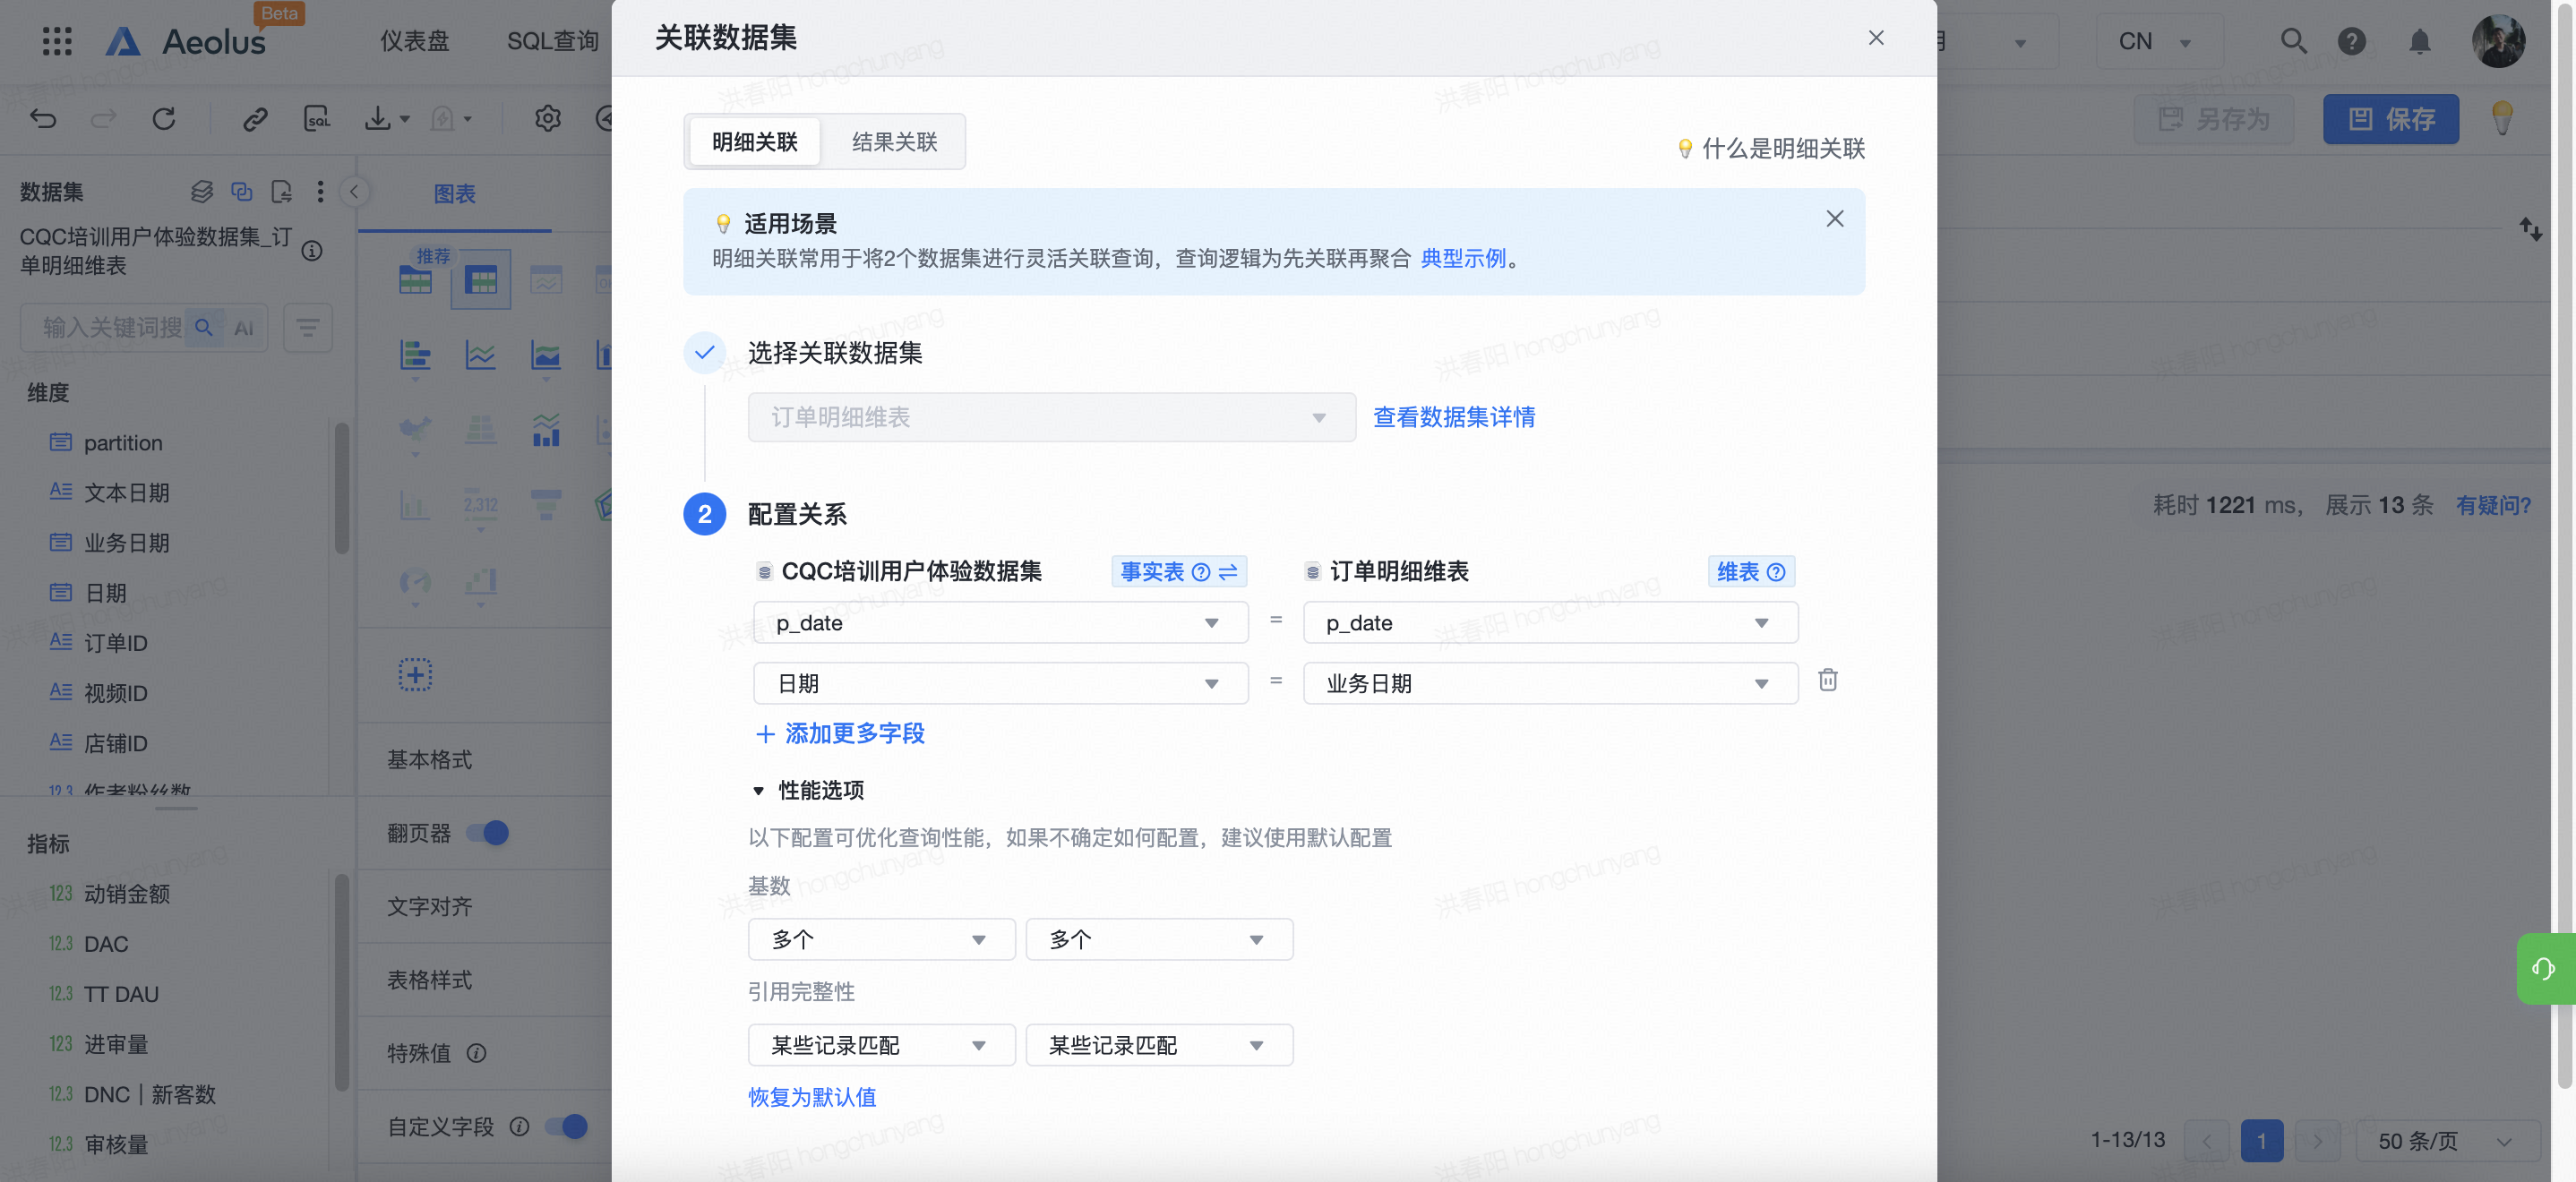The width and height of the screenshot is (2576, 1182).
Task: Toggle the 翻页器 switch
Action: point(489,832)
